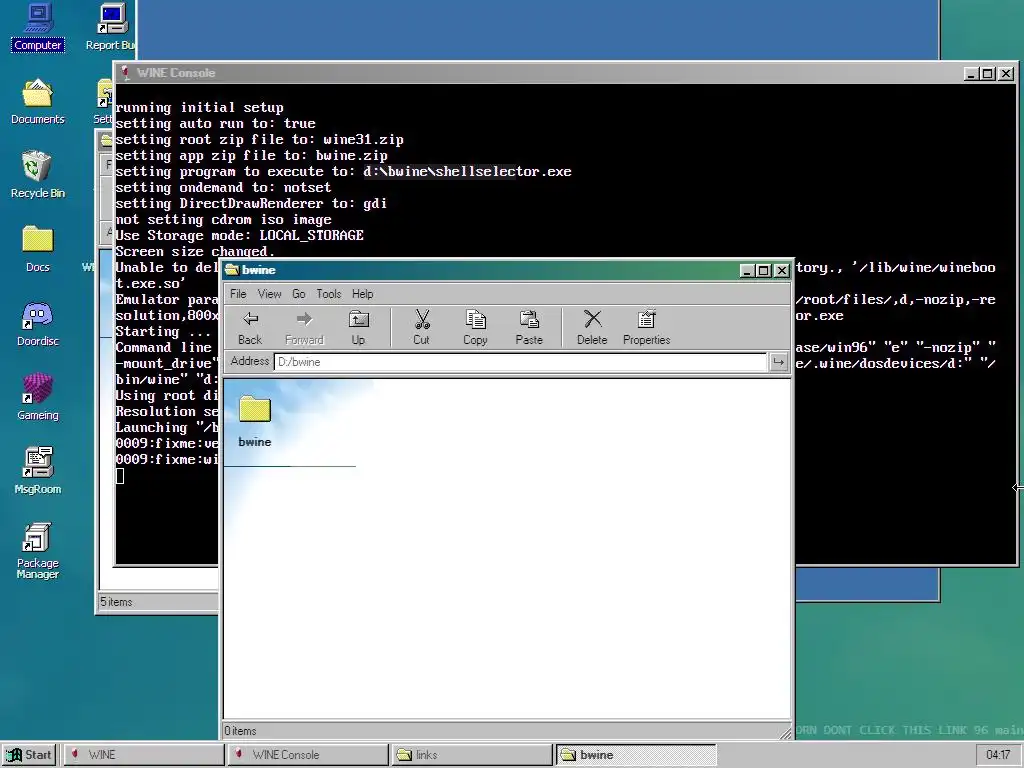
Task: Click the Go arrow beside Address bar
Action: click(778, 362)
